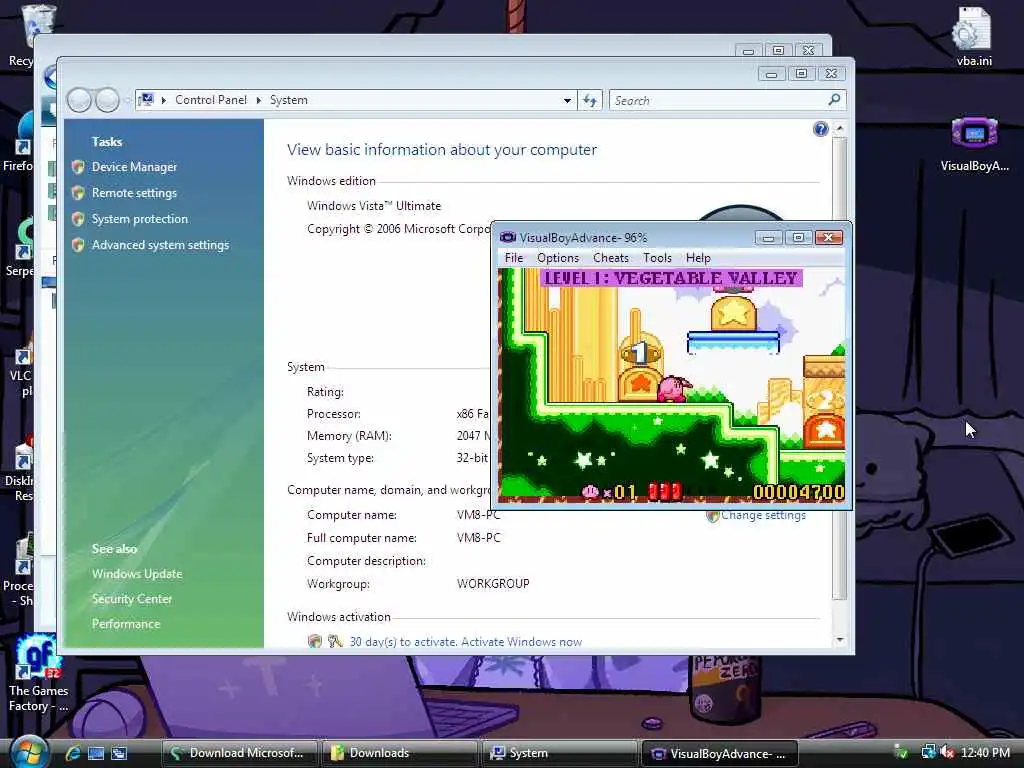Open Performance under See also

point(126,624)
